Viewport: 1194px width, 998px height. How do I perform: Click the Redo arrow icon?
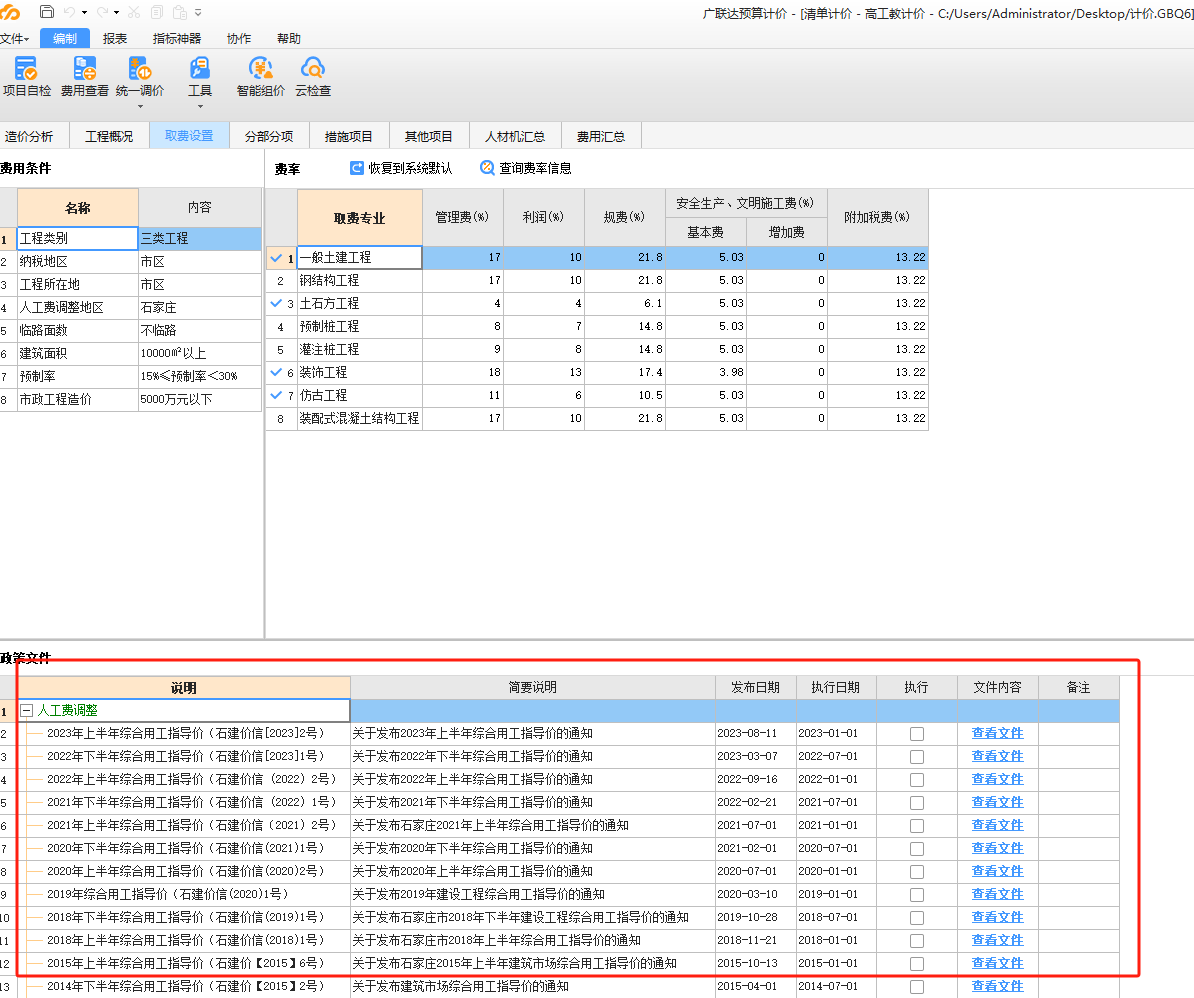(x=102, y=12)
